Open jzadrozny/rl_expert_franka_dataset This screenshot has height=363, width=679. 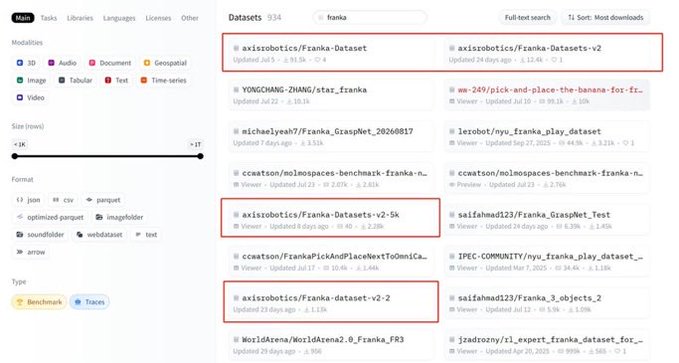coord(546,344)
